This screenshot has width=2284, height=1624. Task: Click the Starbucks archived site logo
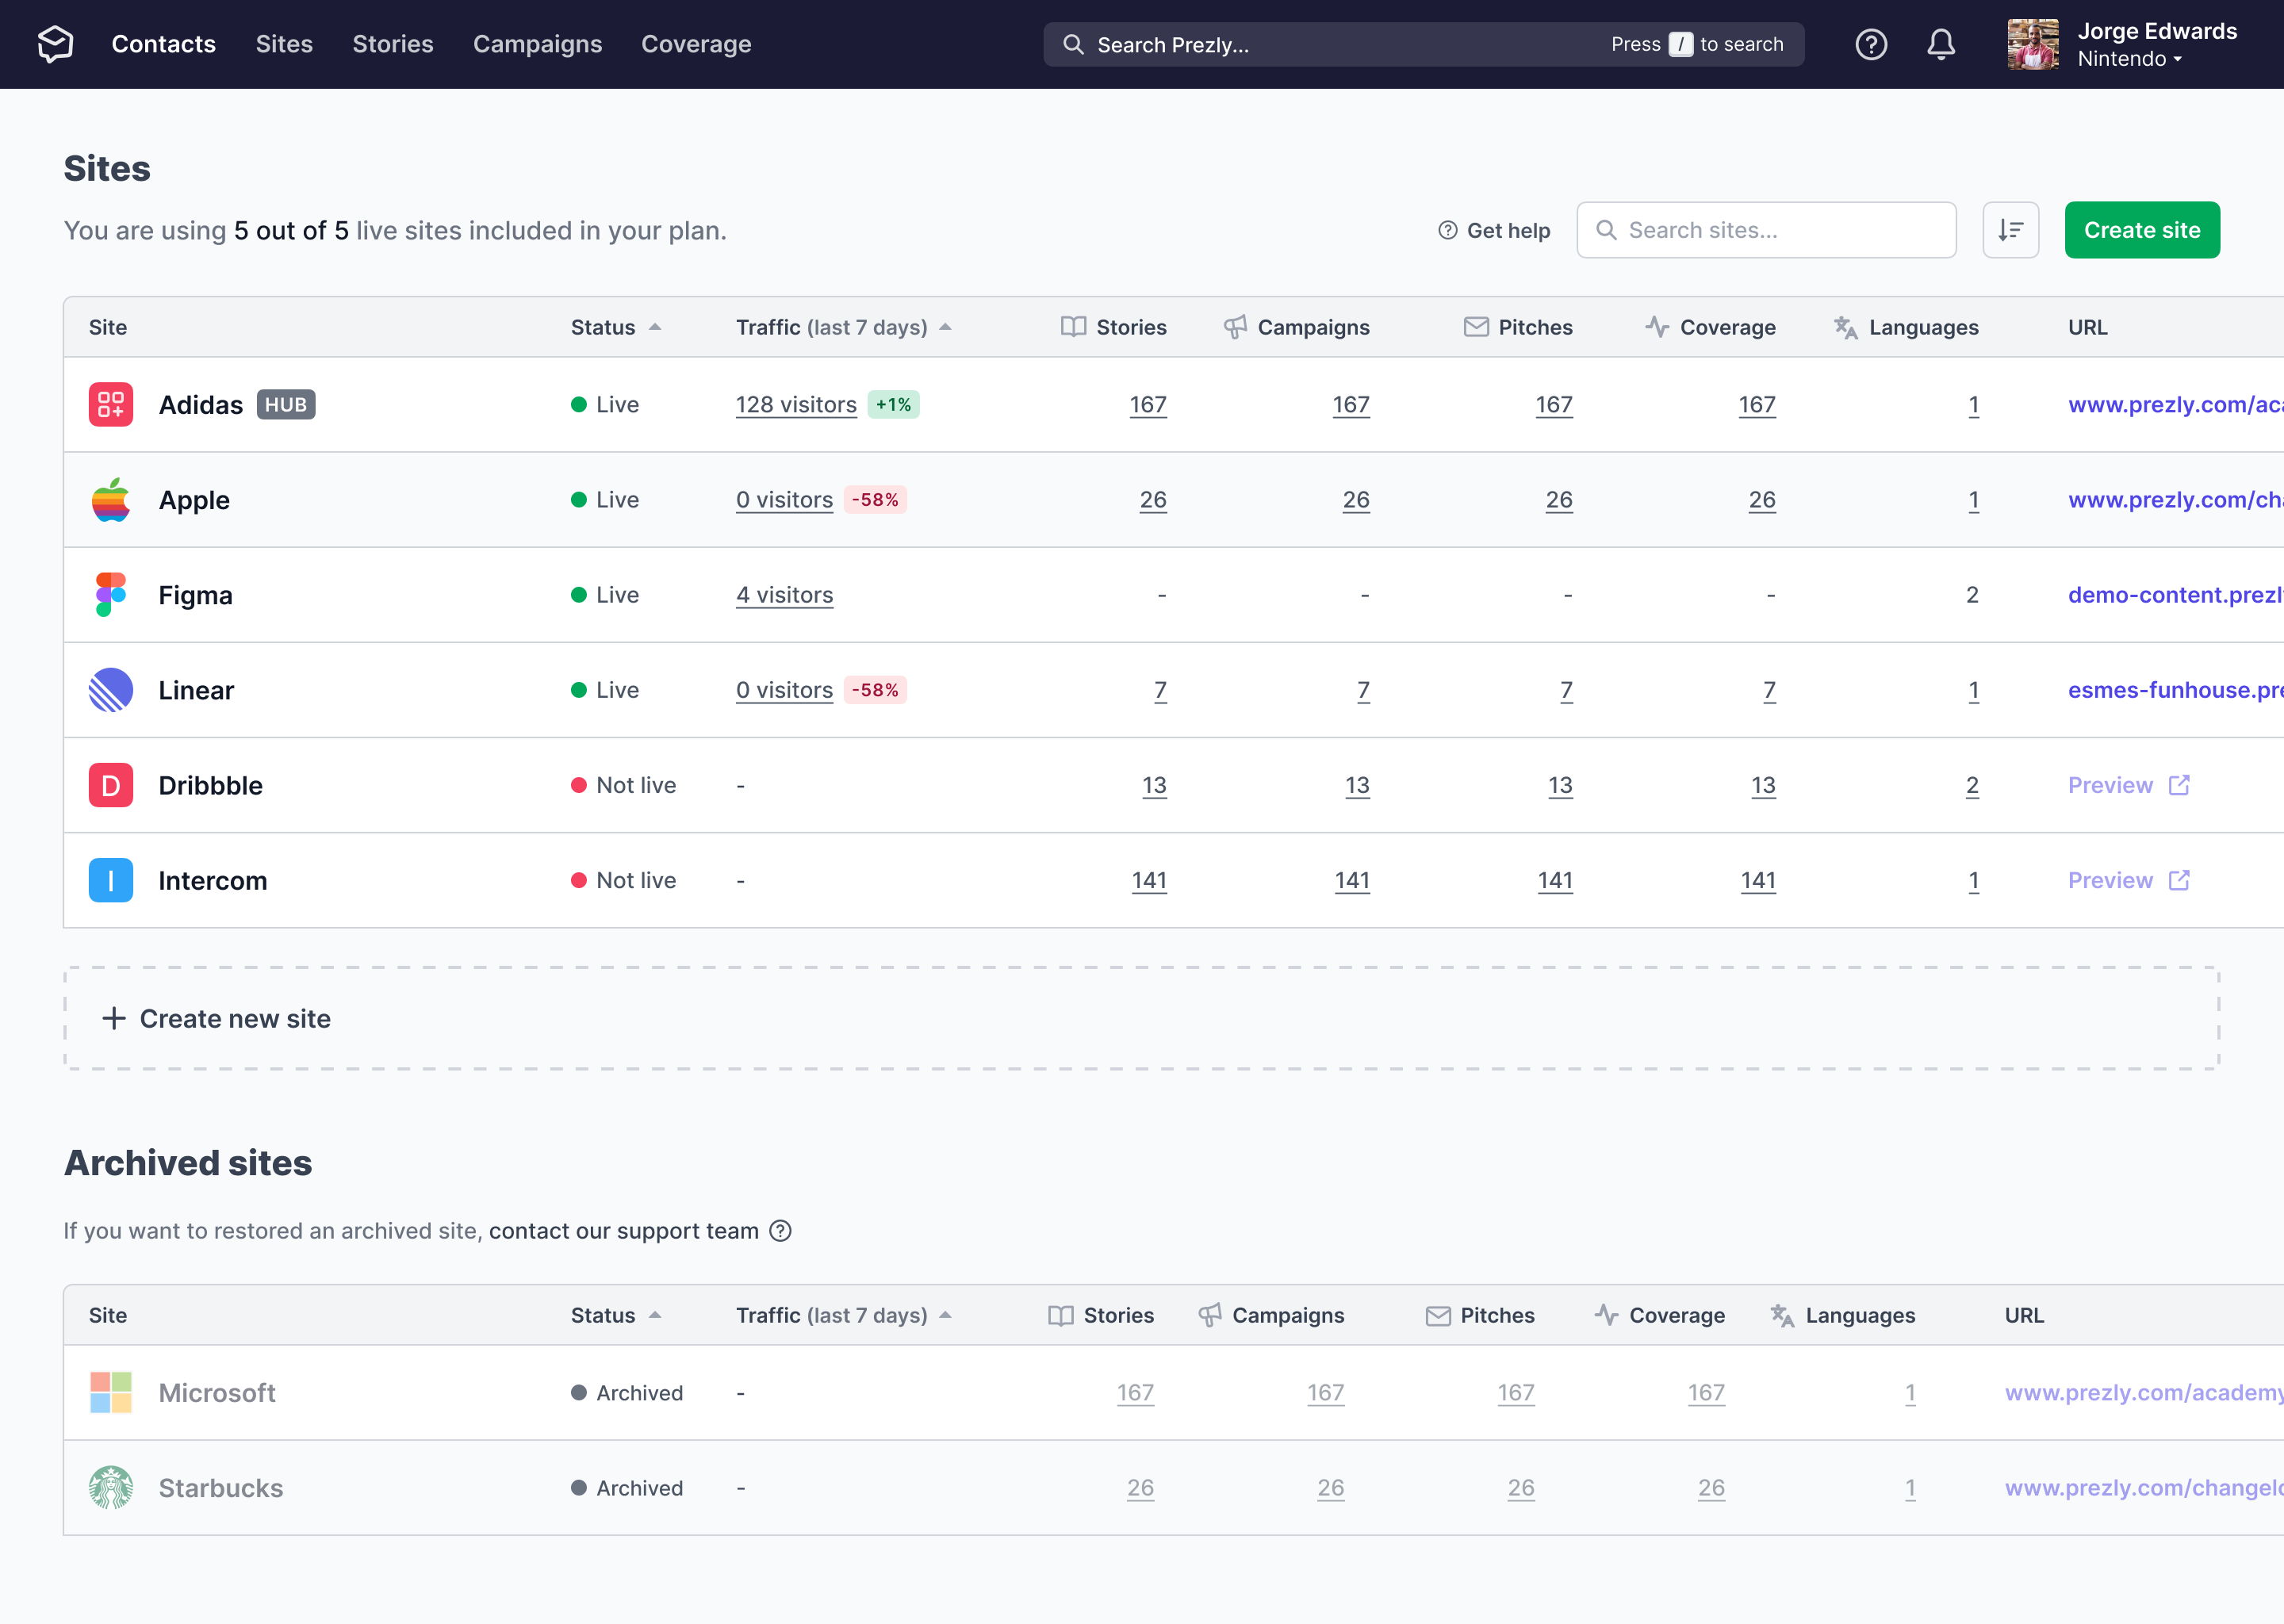[111, 1487]
